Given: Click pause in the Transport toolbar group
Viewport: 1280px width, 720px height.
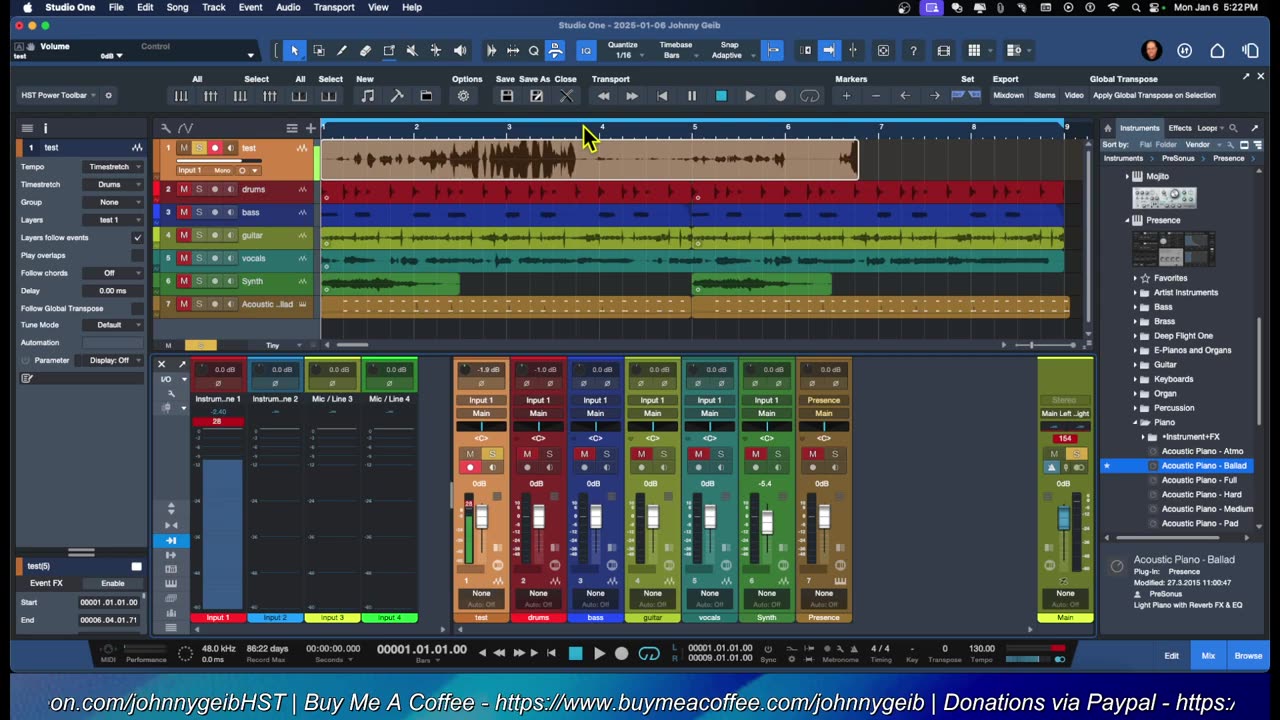Looking at the screenshot, I should (691, 96).
